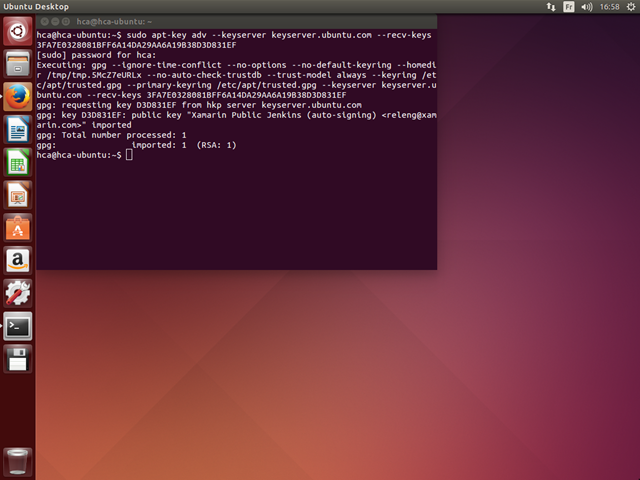Viewport: 640px width, 480px height.
Task: Open the Ubuntu Dash search launcher
Action: [x=18, y=31]
